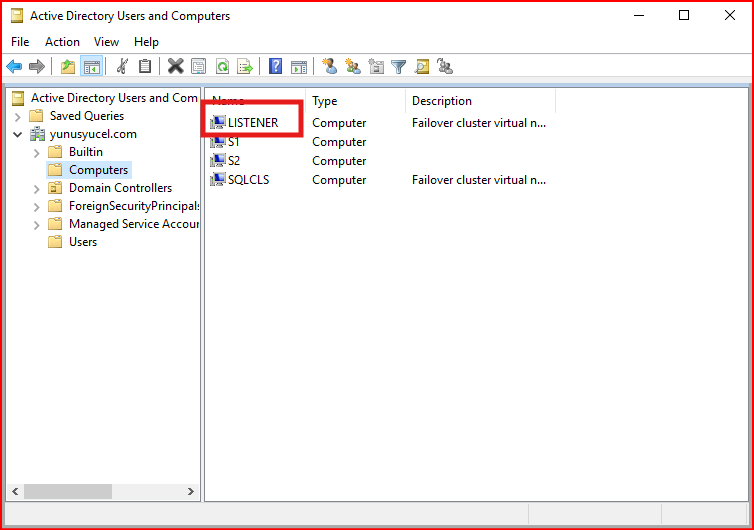The width and height of the screenshot is (754, 530).
Task: Expand the Saved Queries node
Action: [x=18, y=116]
